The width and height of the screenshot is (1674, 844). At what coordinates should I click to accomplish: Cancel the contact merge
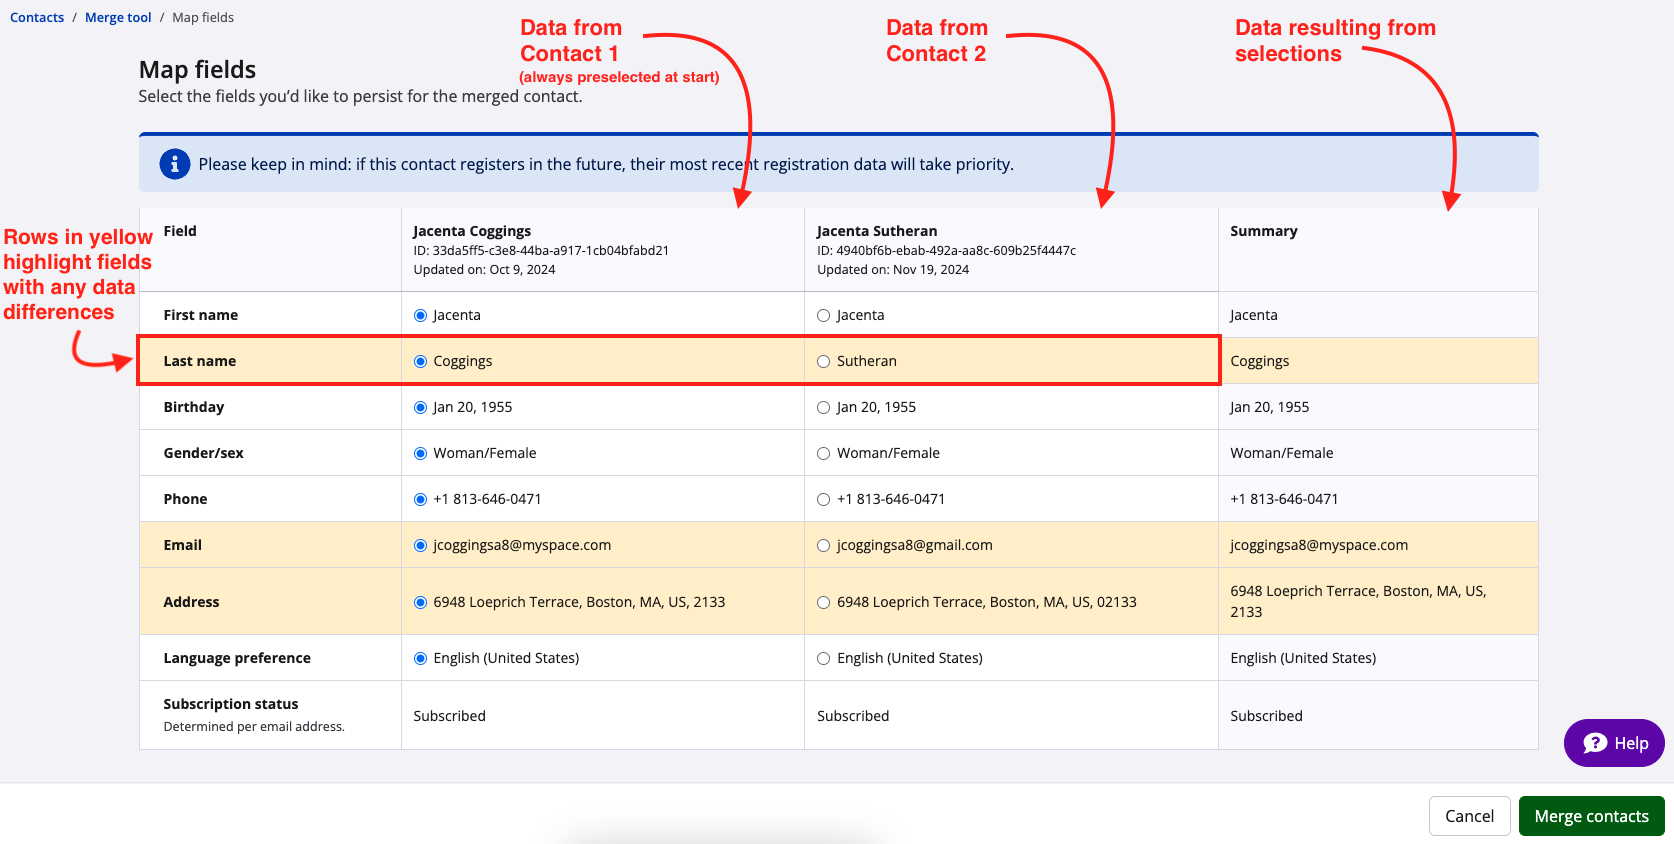[1469, 816]
